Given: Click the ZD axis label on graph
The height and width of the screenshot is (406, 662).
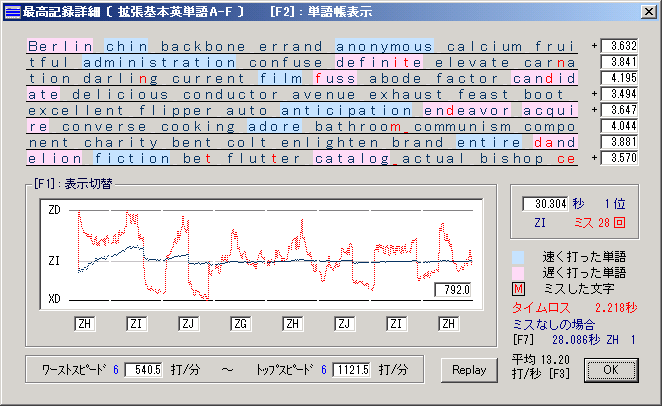Looking at the screenshot, I should (54, 210).
